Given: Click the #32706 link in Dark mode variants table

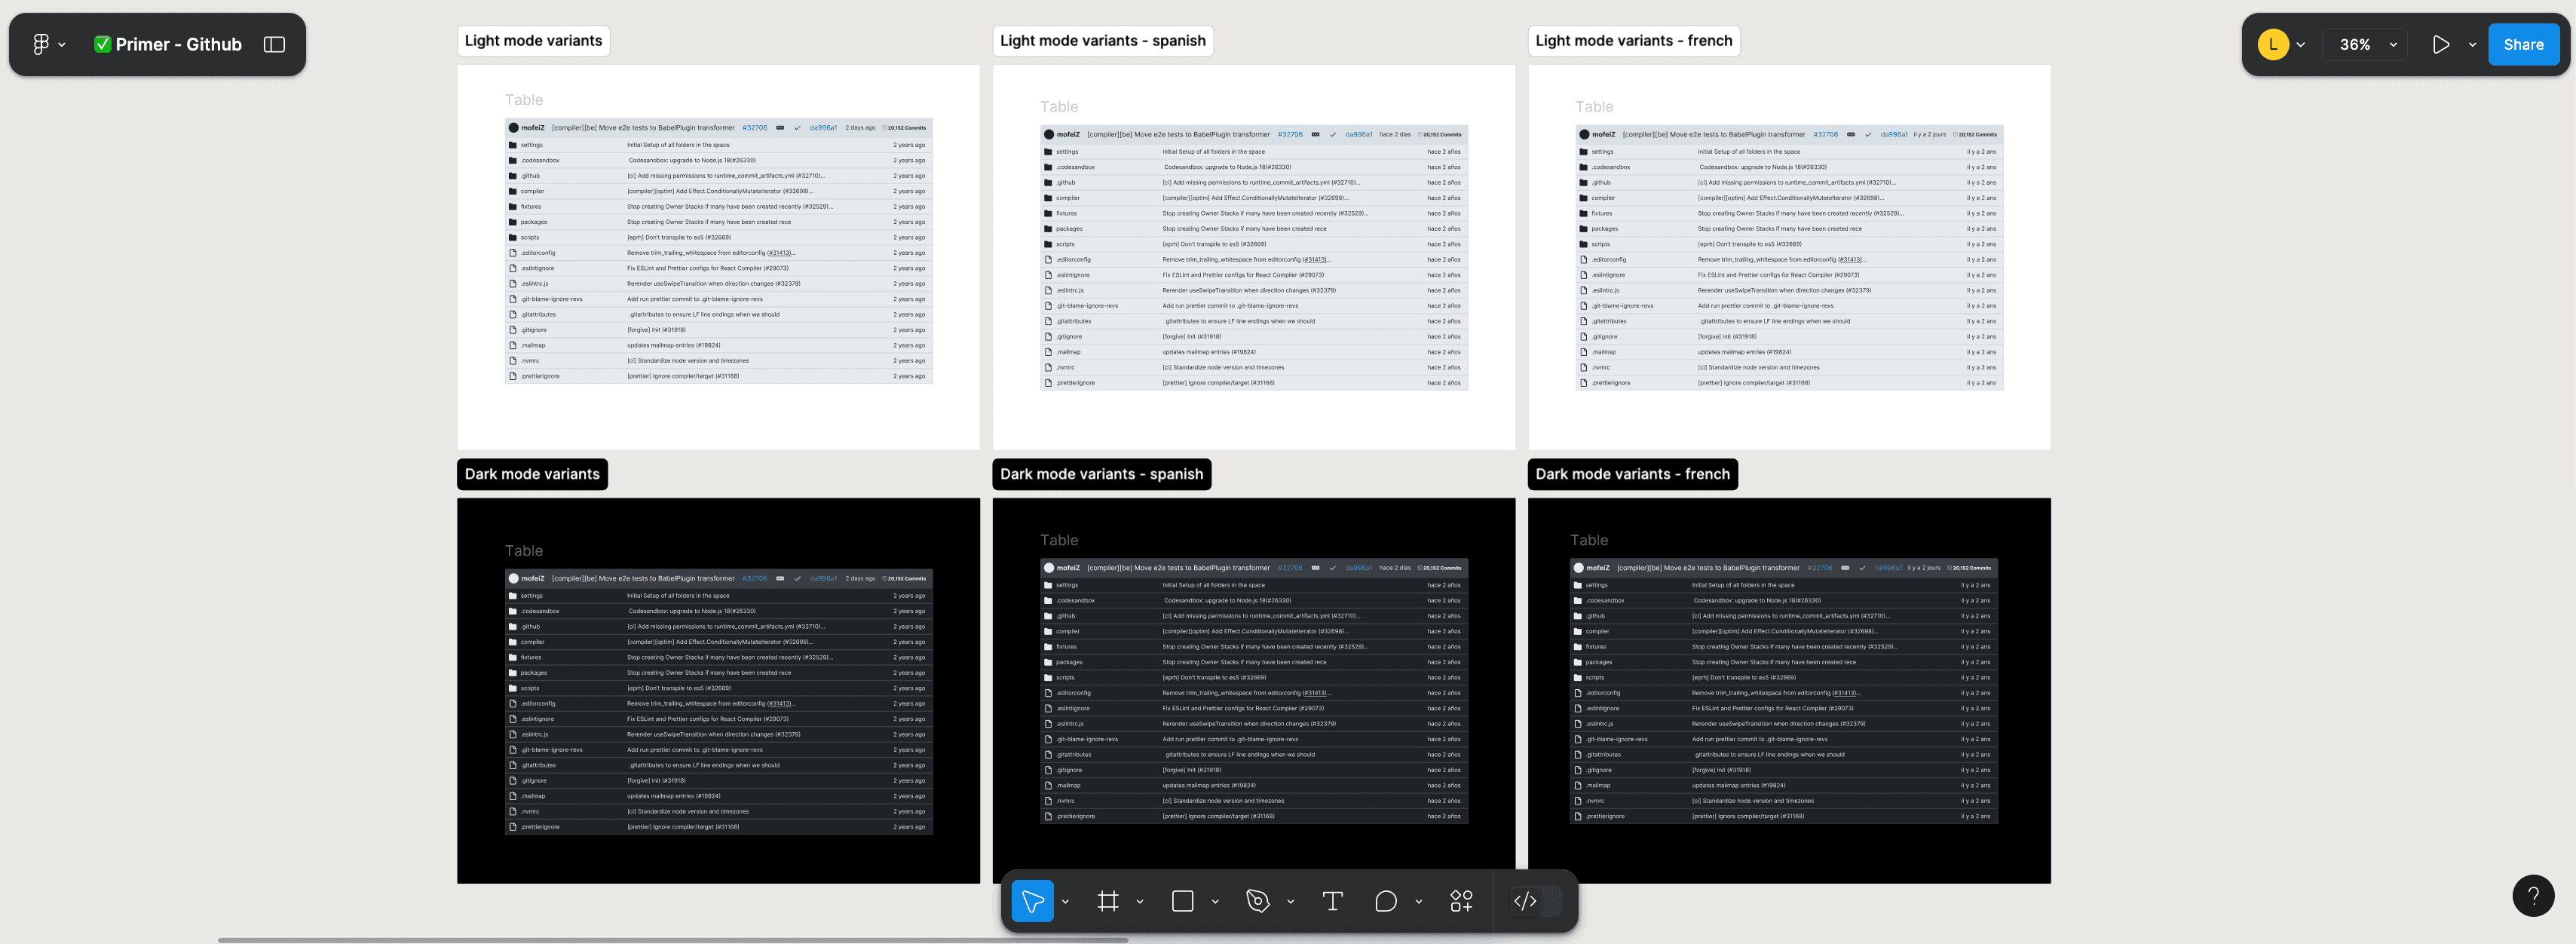Looking at the screenshot, I should 755,579.
